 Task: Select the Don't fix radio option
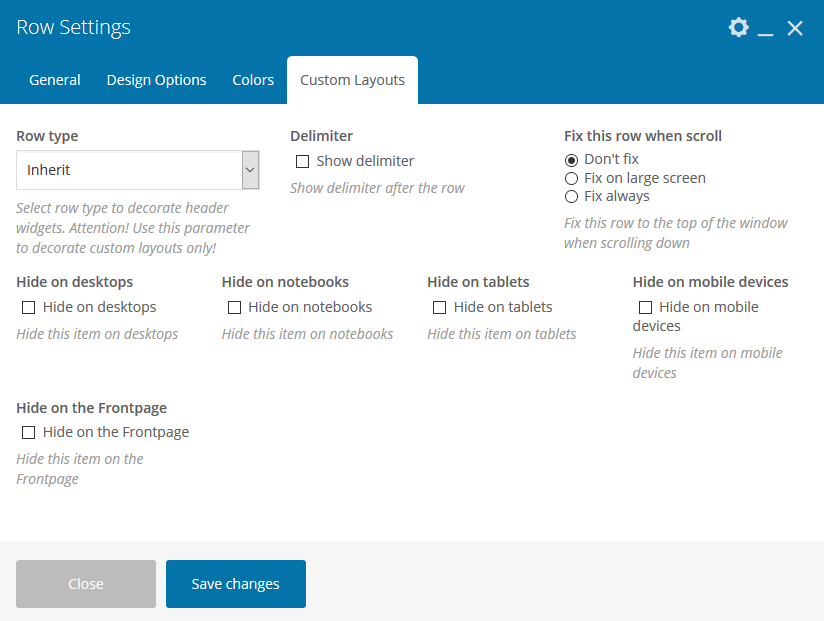[571, 160]
